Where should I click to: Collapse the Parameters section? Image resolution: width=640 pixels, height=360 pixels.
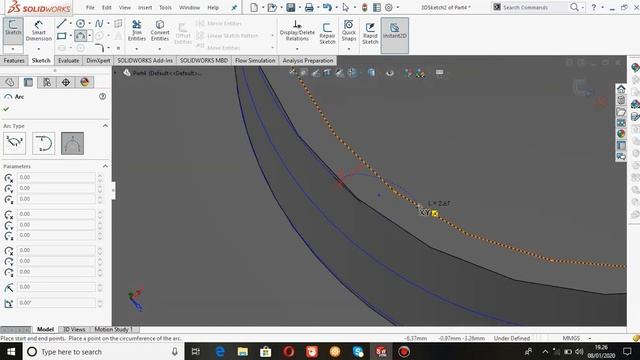click(105, 166)
